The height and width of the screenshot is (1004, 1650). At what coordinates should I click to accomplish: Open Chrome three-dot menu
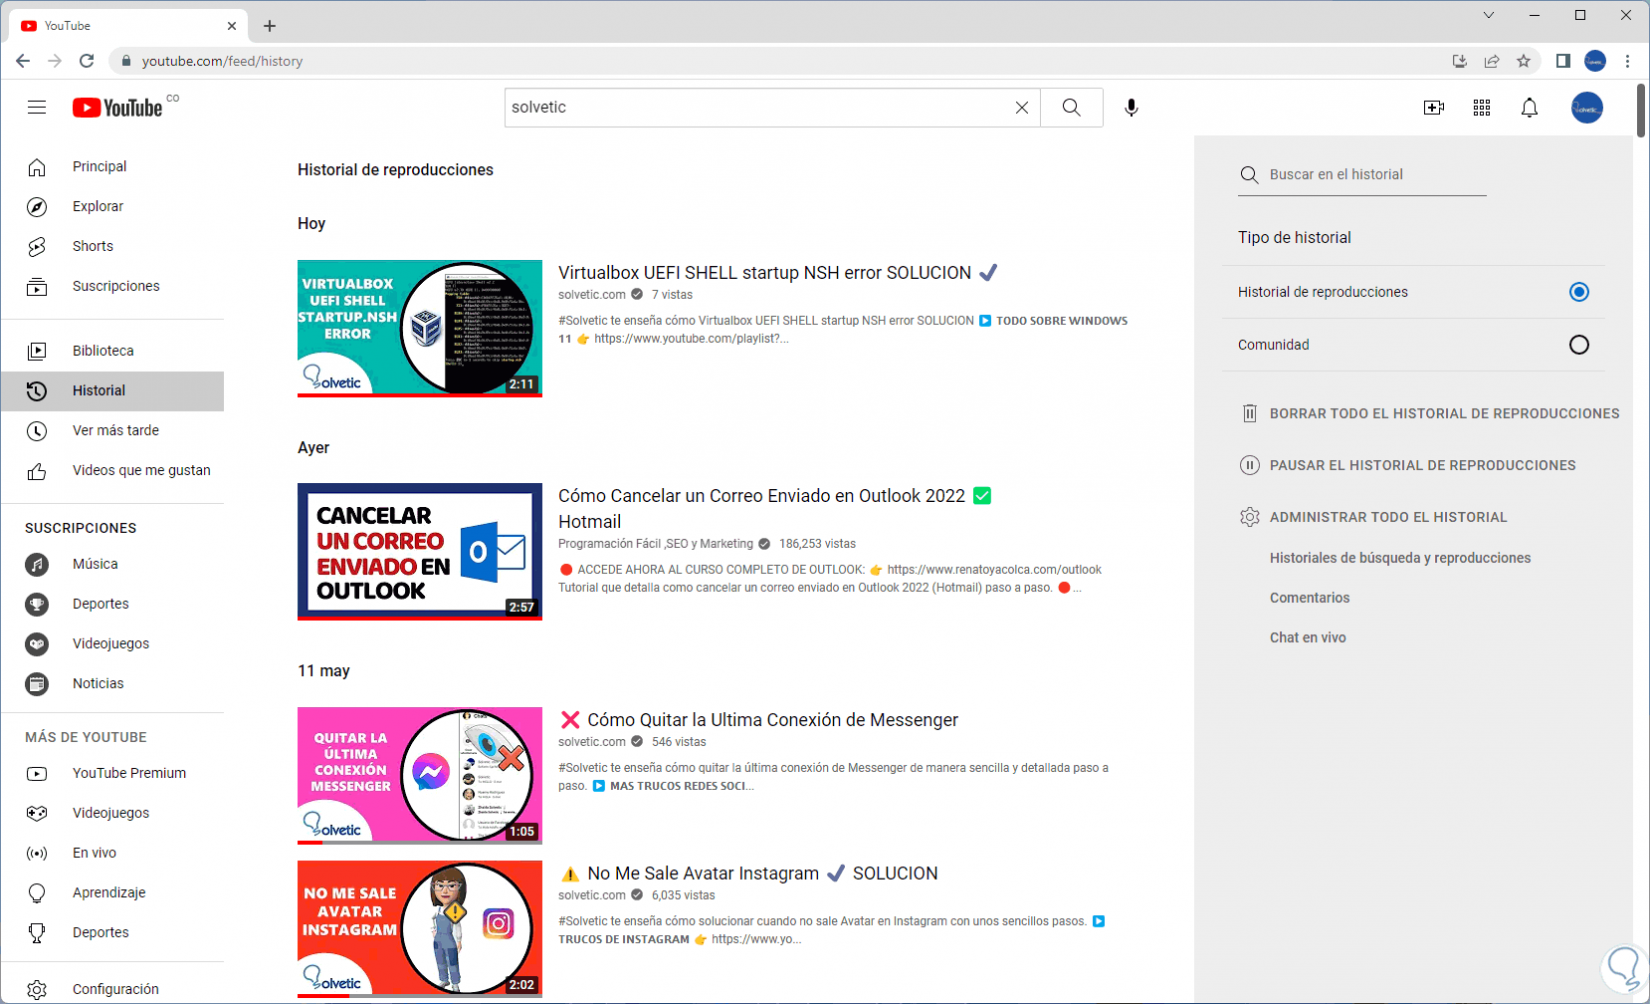1627,61
